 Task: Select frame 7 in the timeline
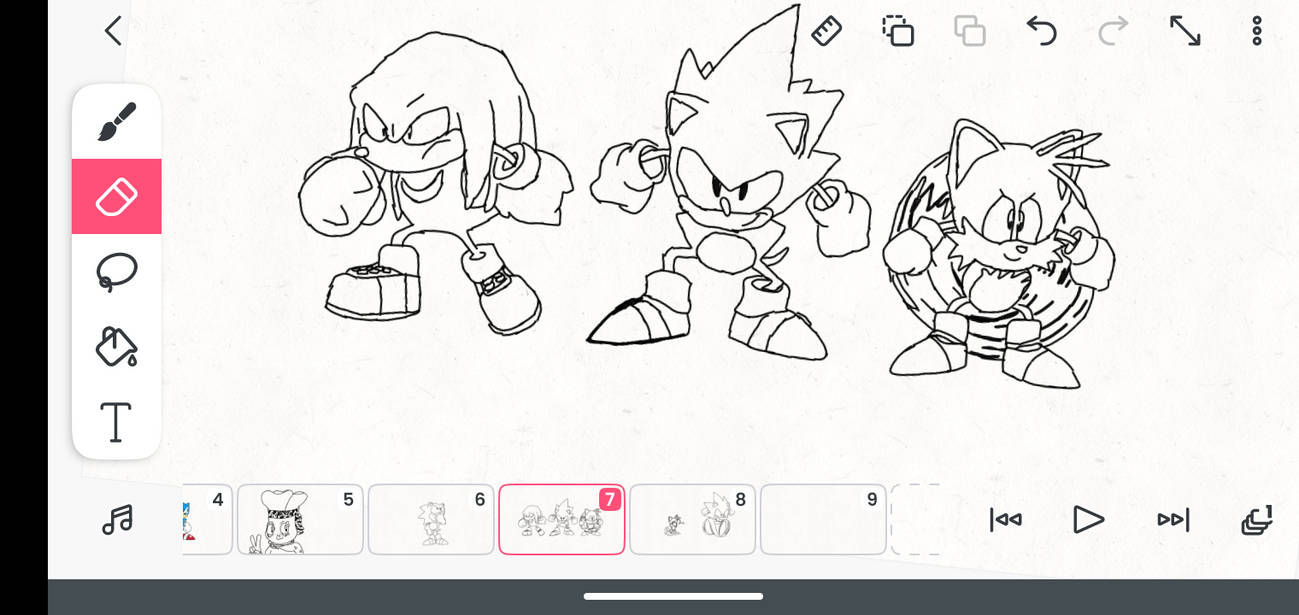pyautogui.click(x=561, y=519)
